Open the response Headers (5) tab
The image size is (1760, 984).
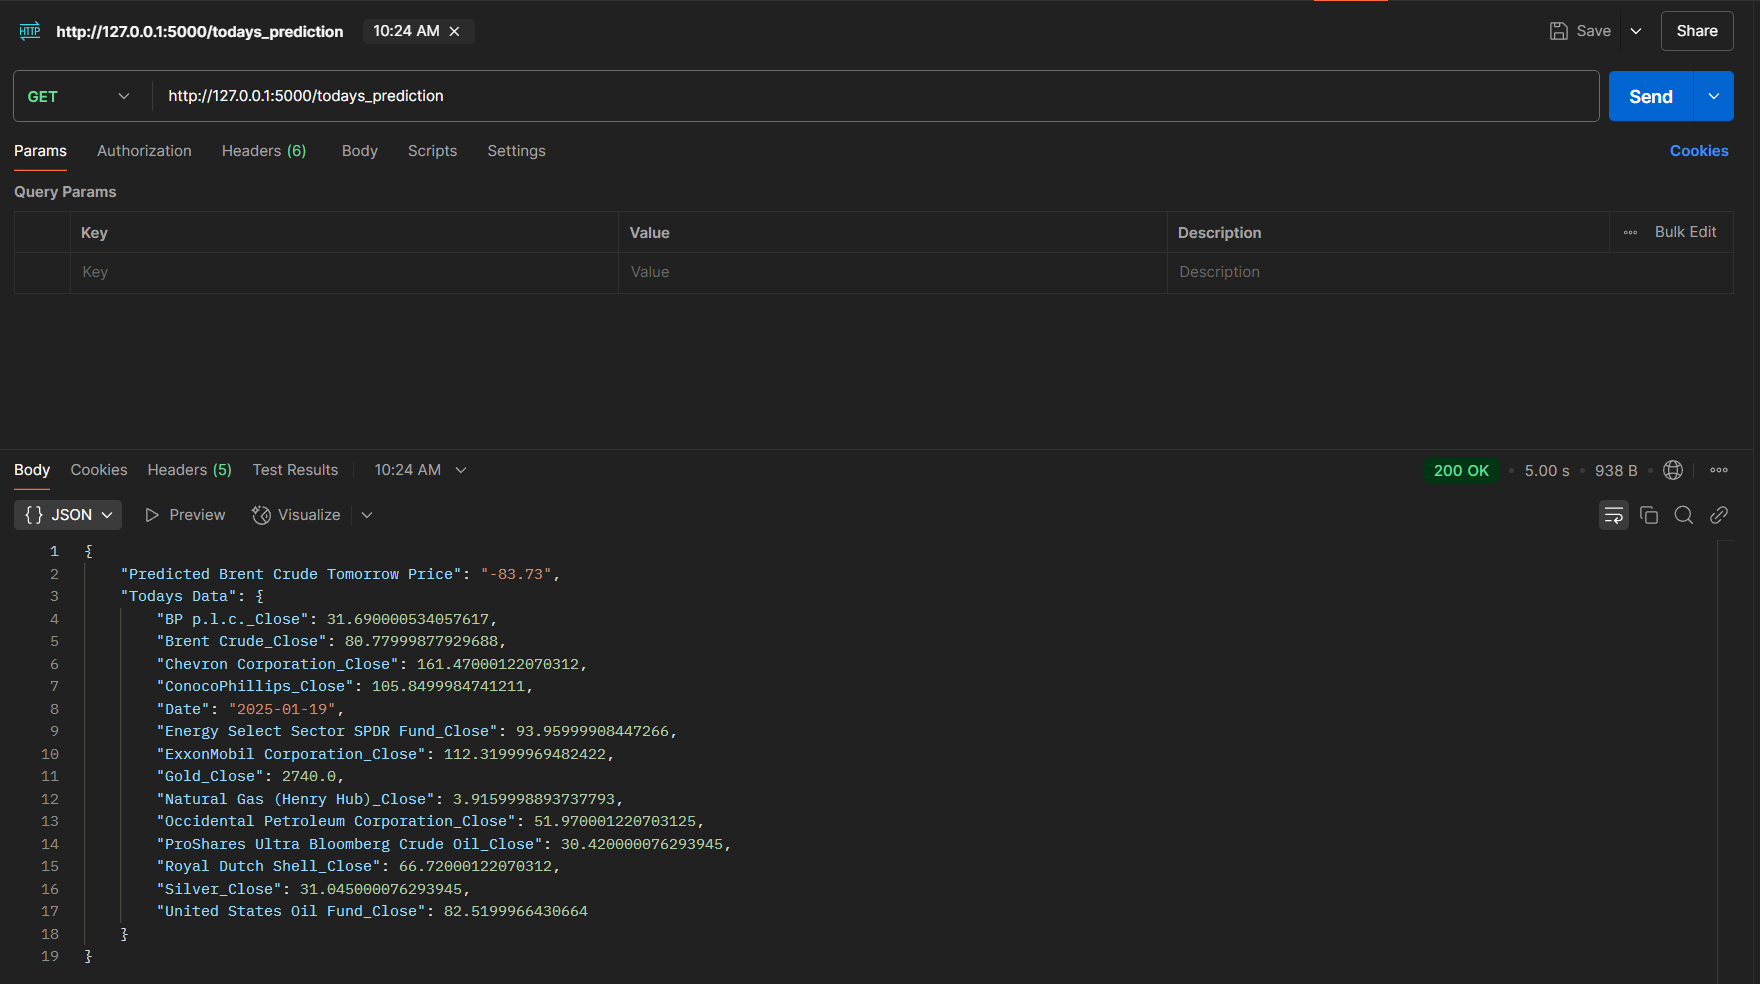pyautogui.click(x=189, y=470)
